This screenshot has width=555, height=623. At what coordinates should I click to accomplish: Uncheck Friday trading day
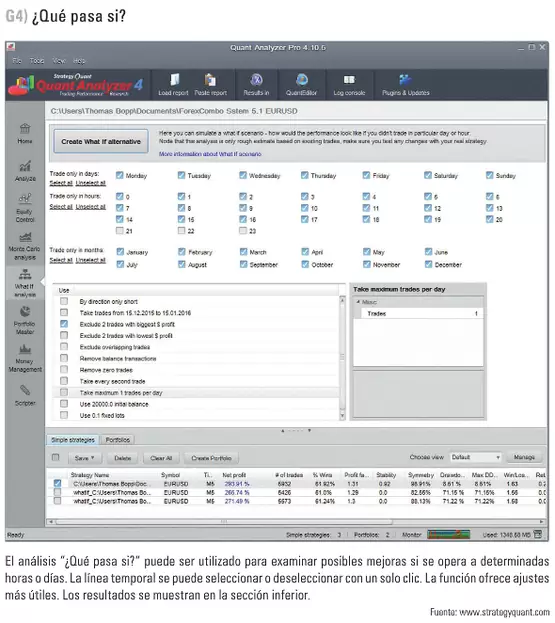tap(366, 175)
